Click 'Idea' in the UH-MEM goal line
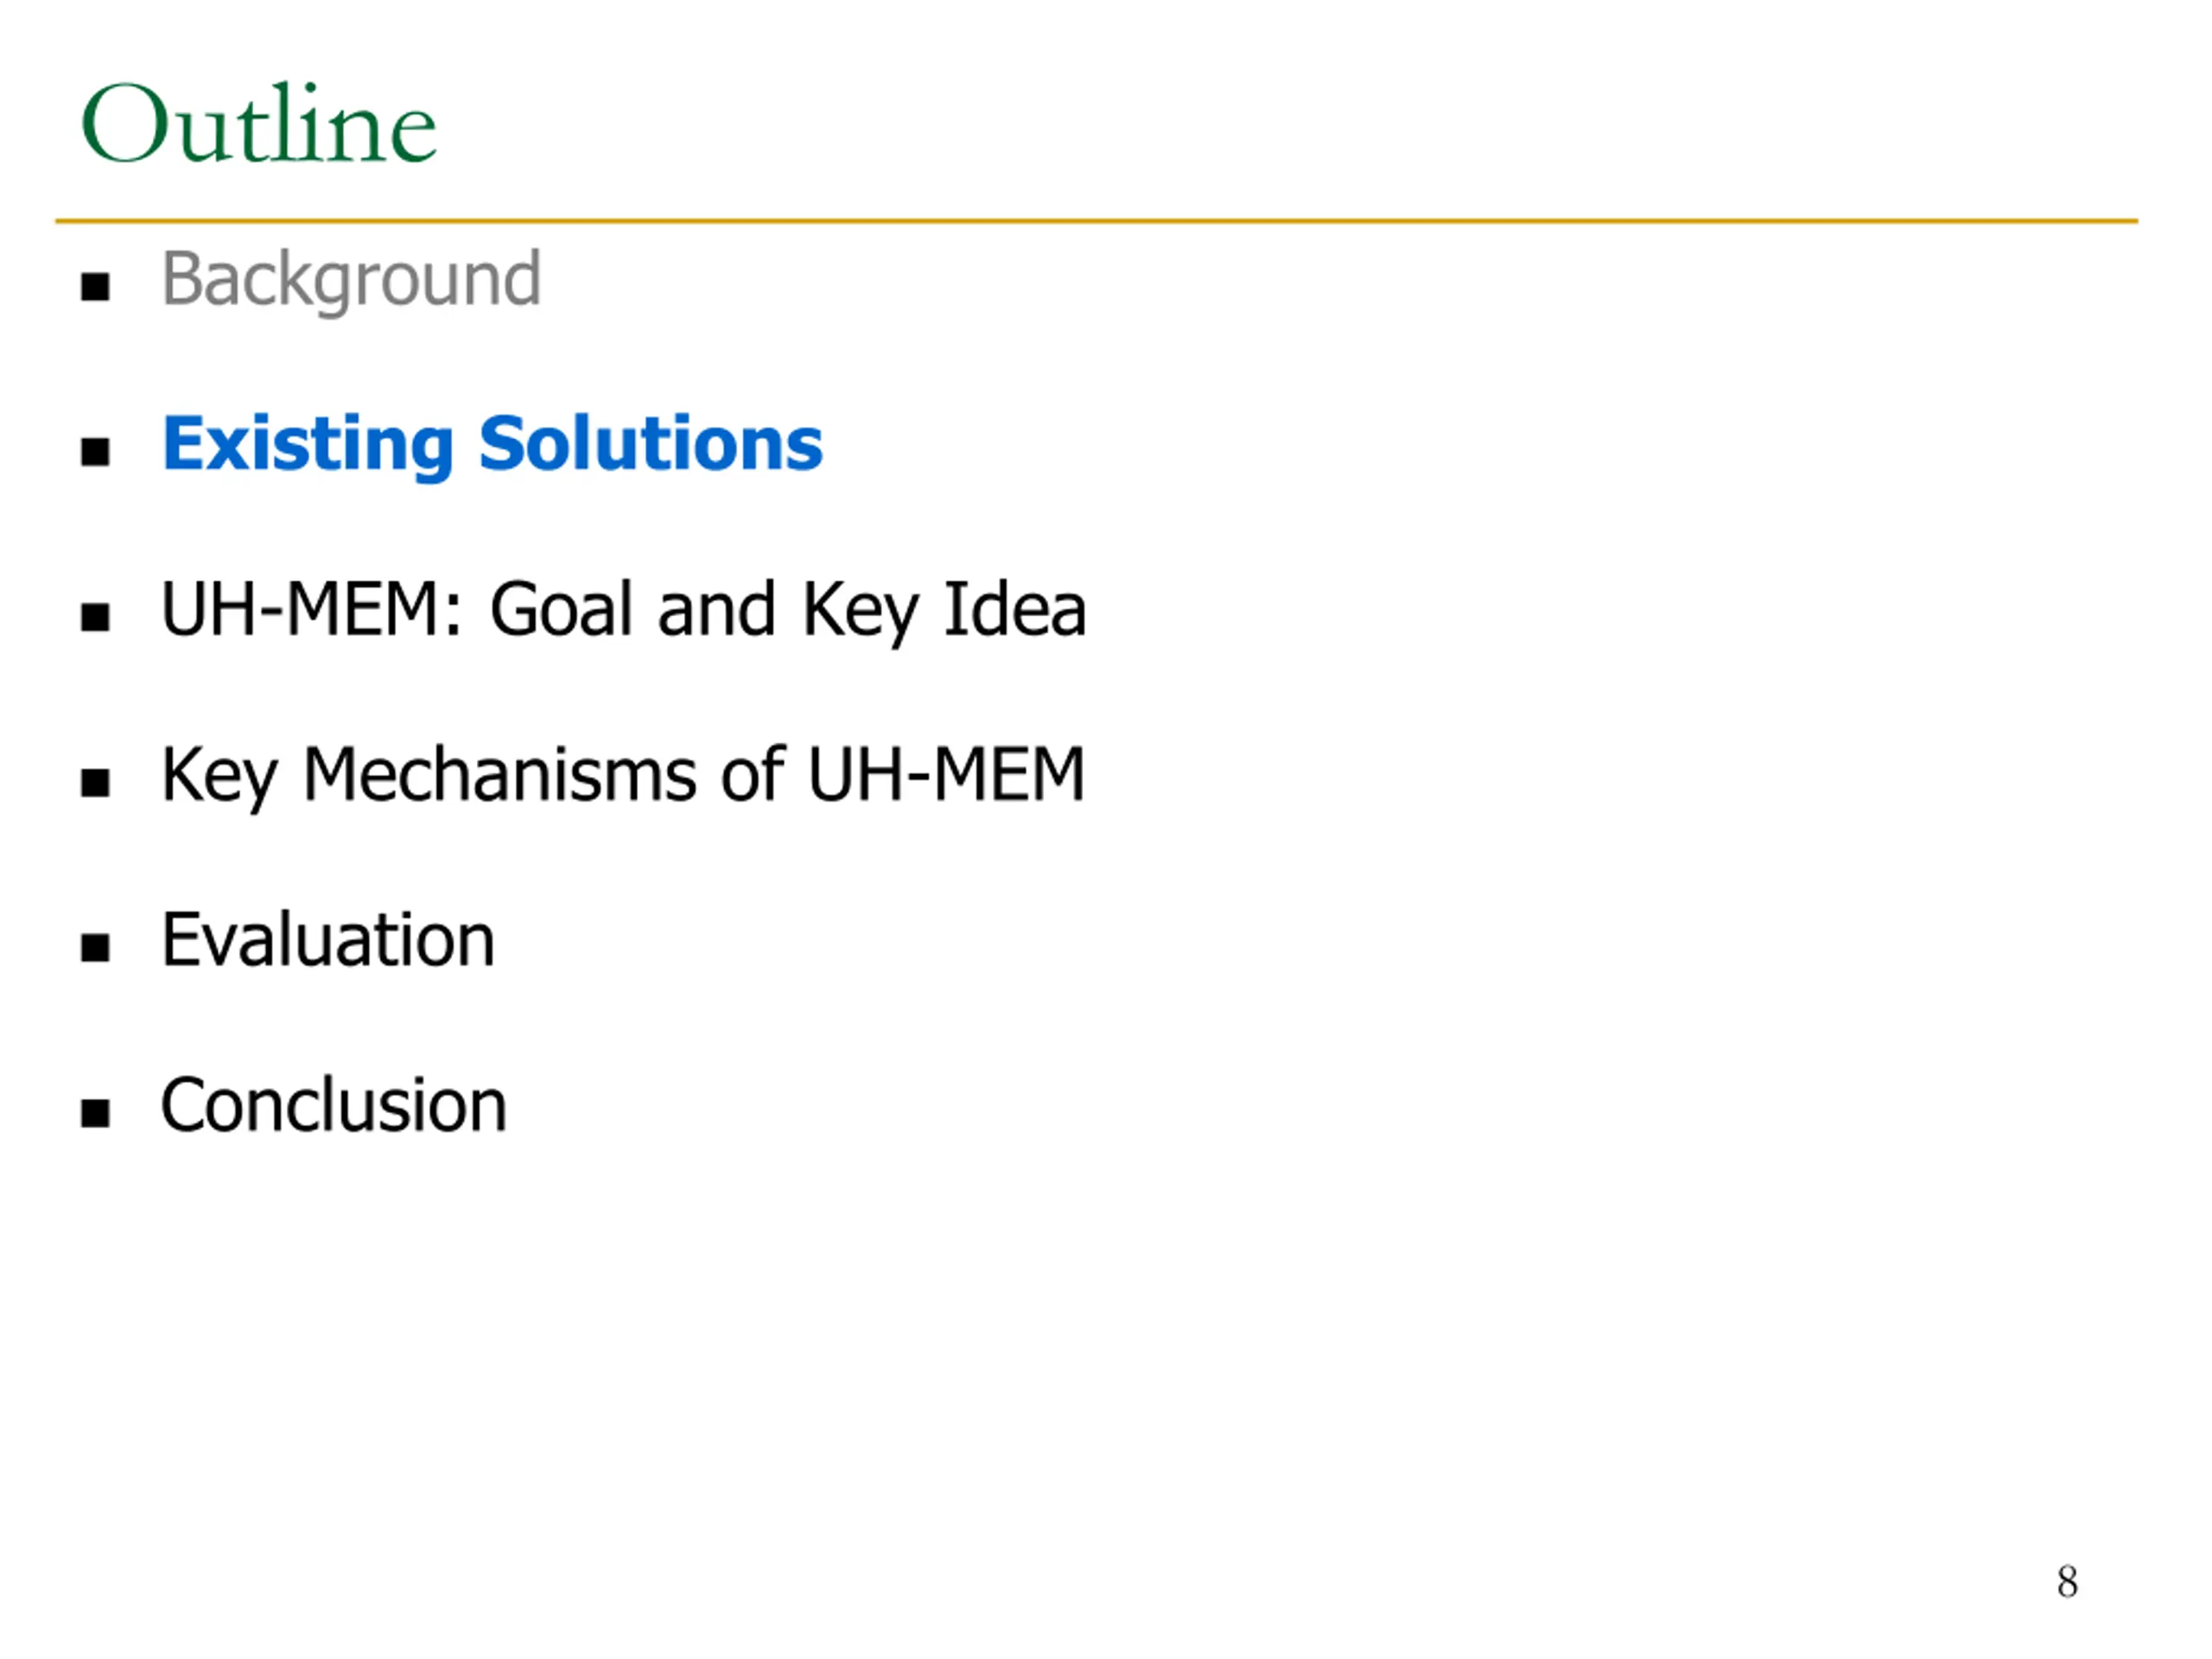2212x1659 pixels. [x=1014, y=609]
